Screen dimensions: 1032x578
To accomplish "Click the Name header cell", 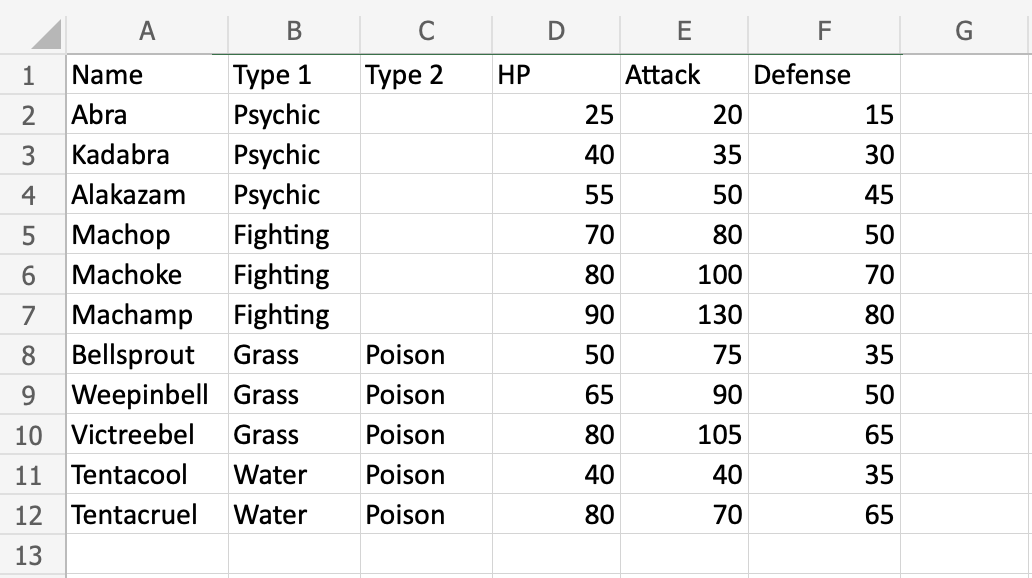I will coord(147,75).
